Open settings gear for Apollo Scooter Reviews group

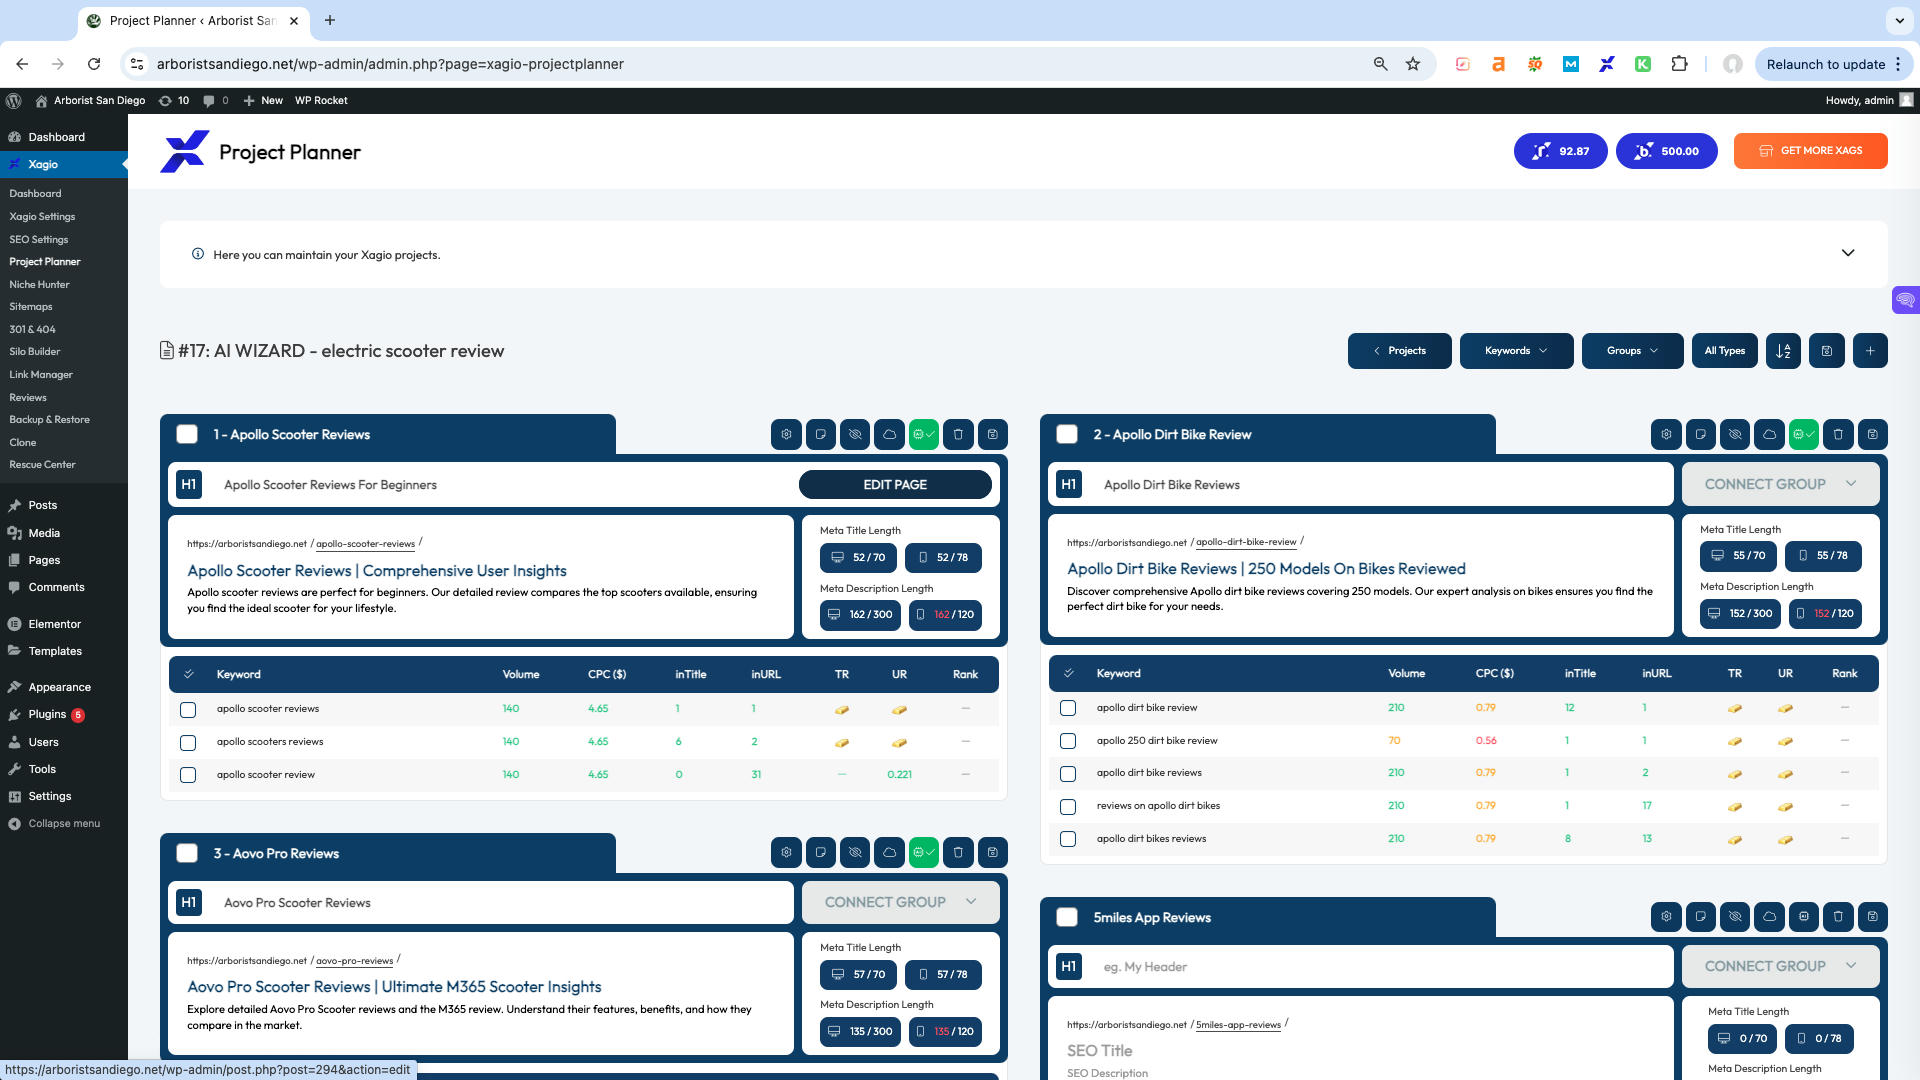pos(786,434)
